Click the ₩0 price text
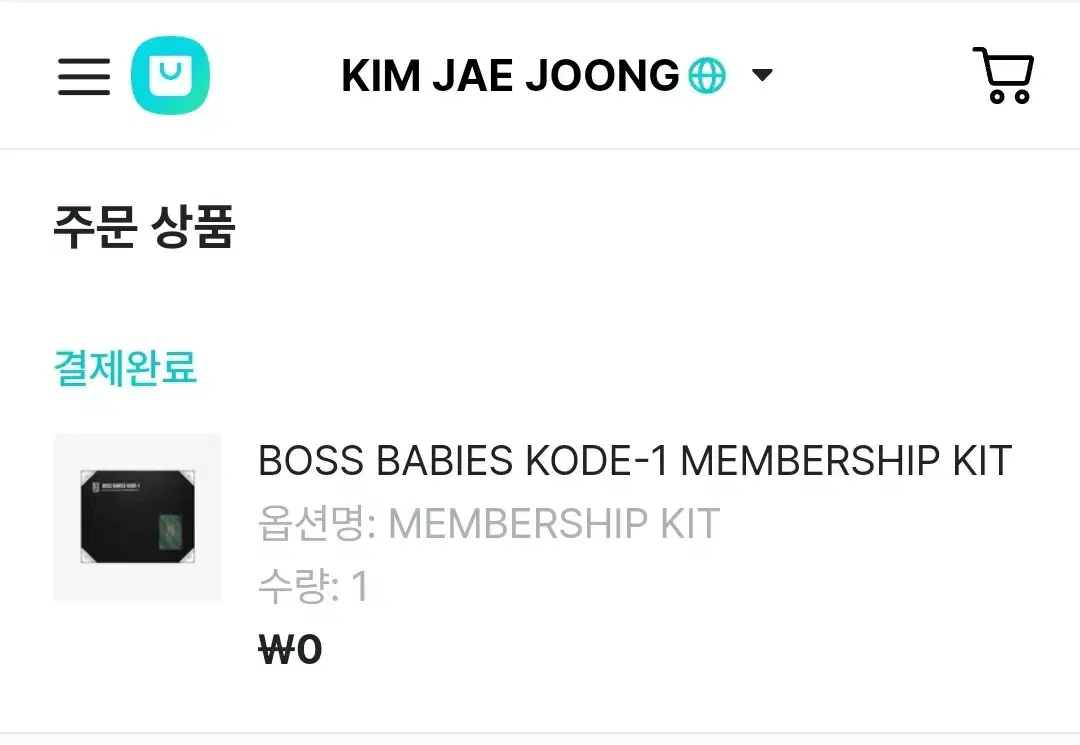 pyautogui.click(x=290, y=649)
